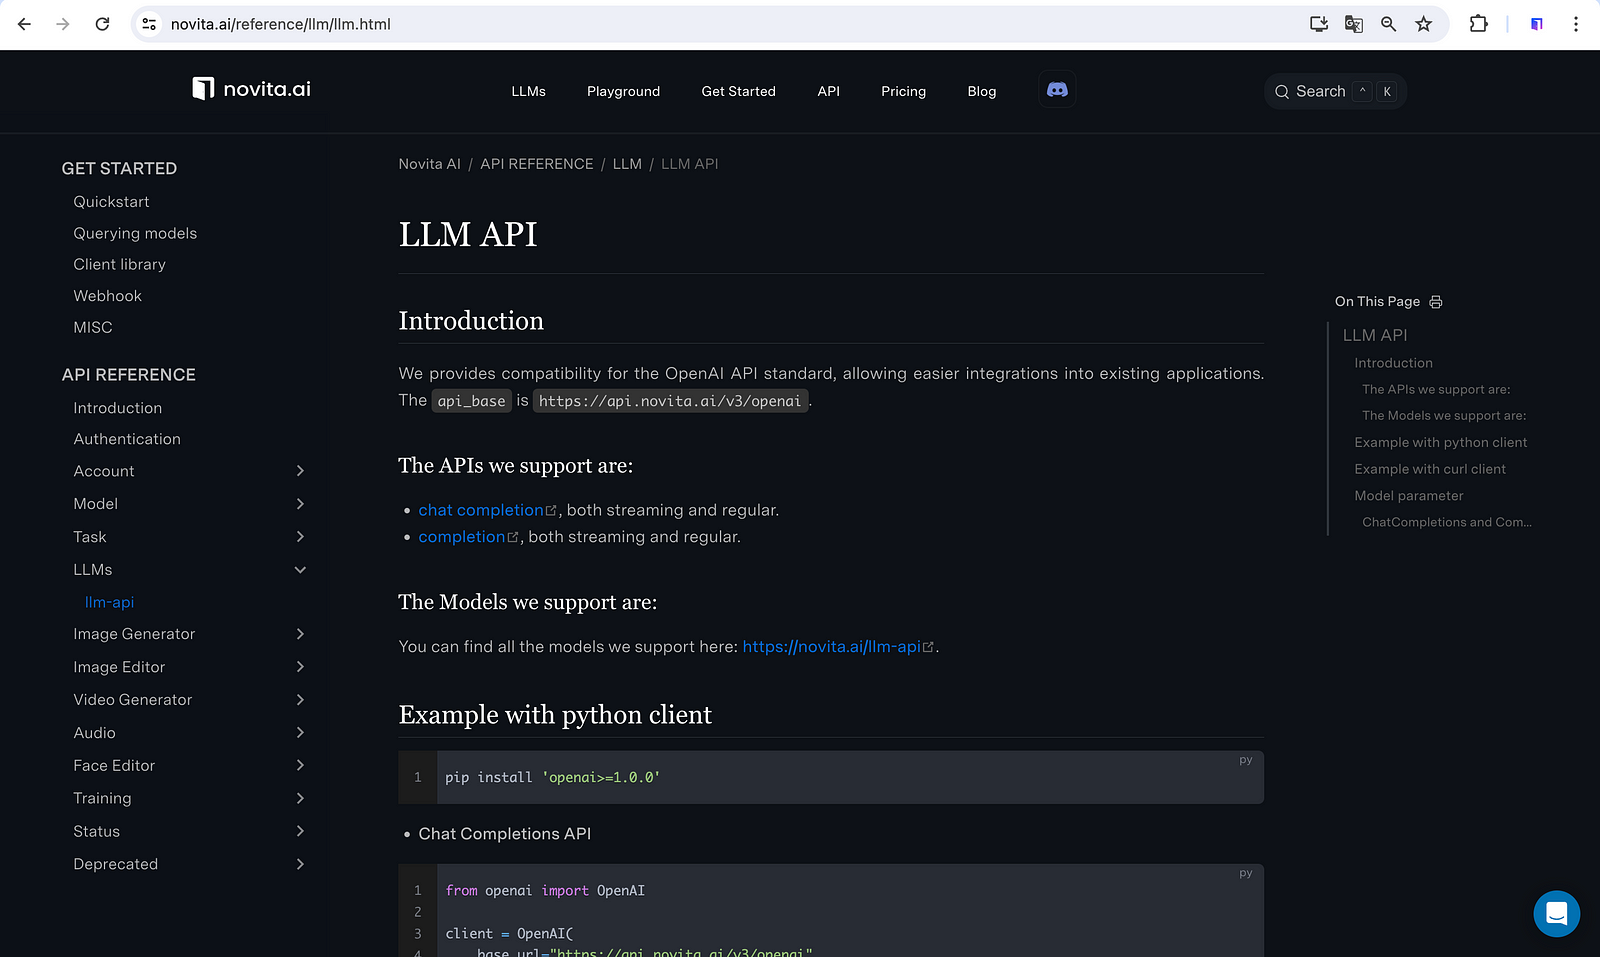Click the novita.ai logo
The image size is (1600, 957).
point(252,89)
